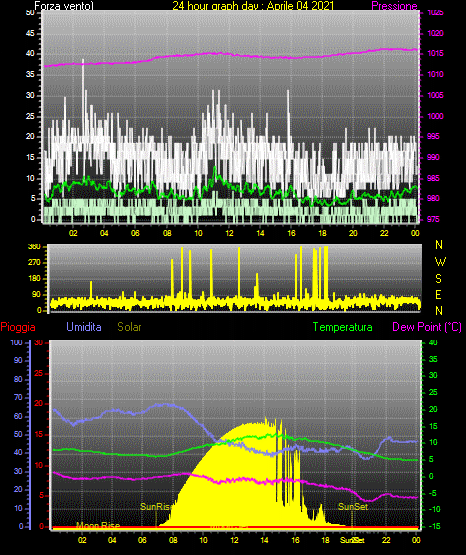Screen dimensions: 466x555
Task: Click the 'Solar' legend label
Action: point(129,327)
